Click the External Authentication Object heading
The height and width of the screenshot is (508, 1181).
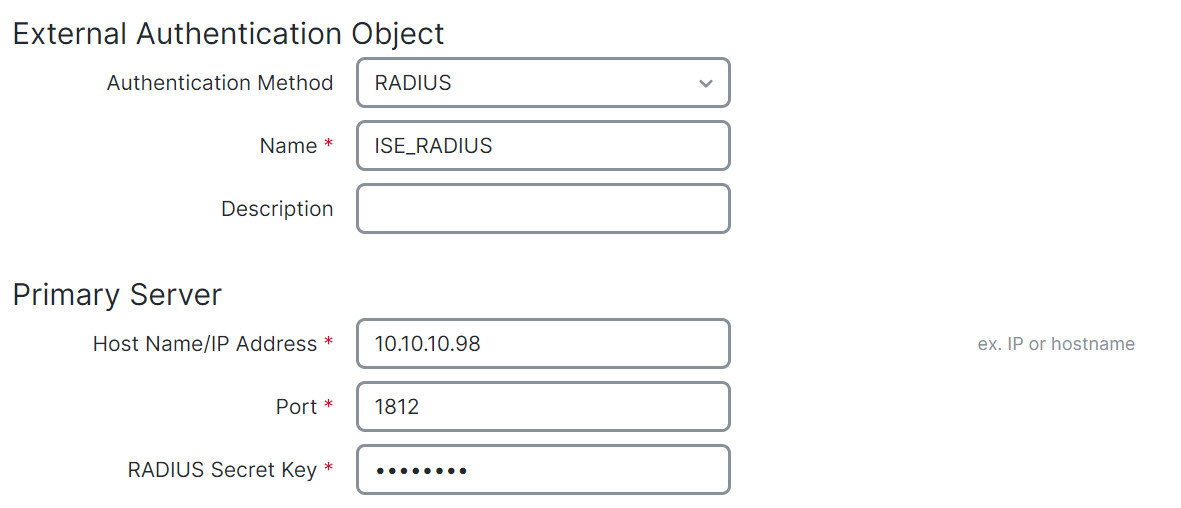228,34
